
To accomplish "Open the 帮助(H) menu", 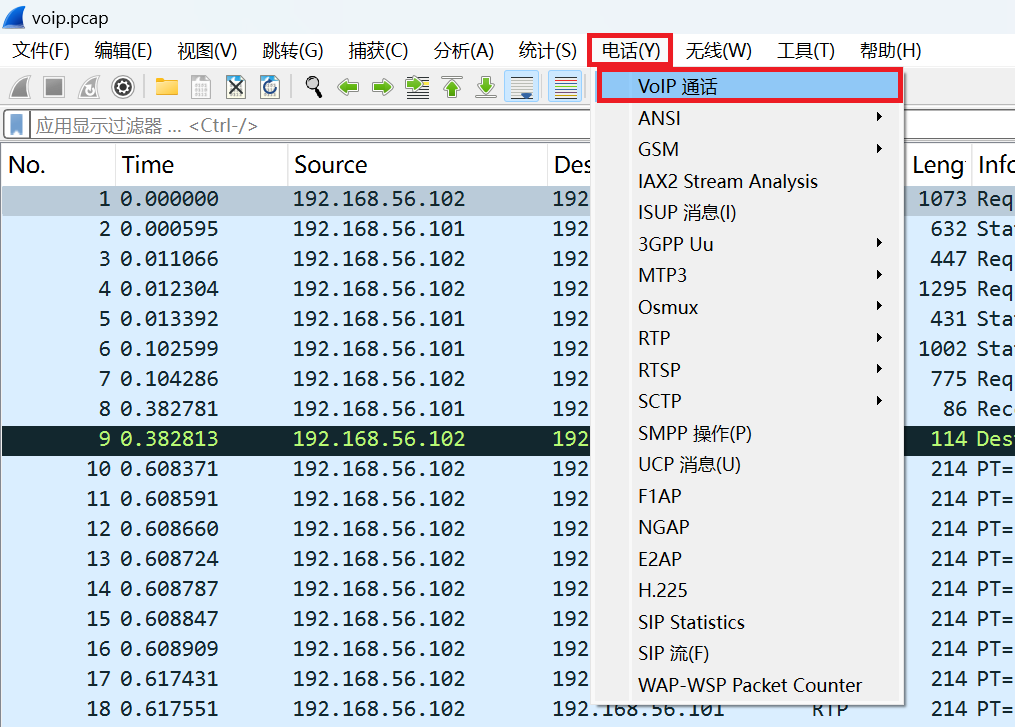I will point(891,50).
